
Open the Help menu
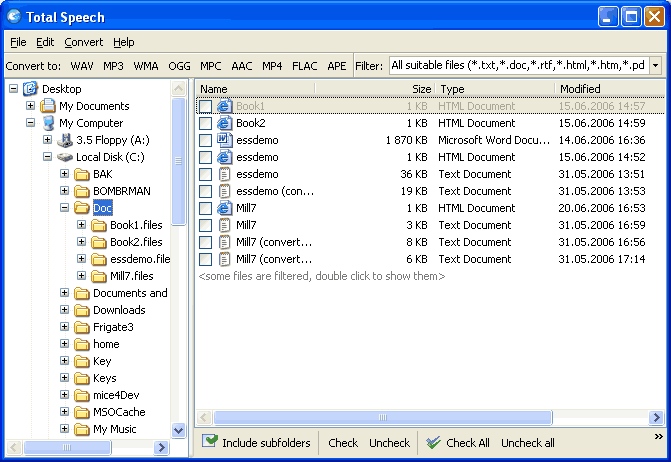[x=124, y=42]
